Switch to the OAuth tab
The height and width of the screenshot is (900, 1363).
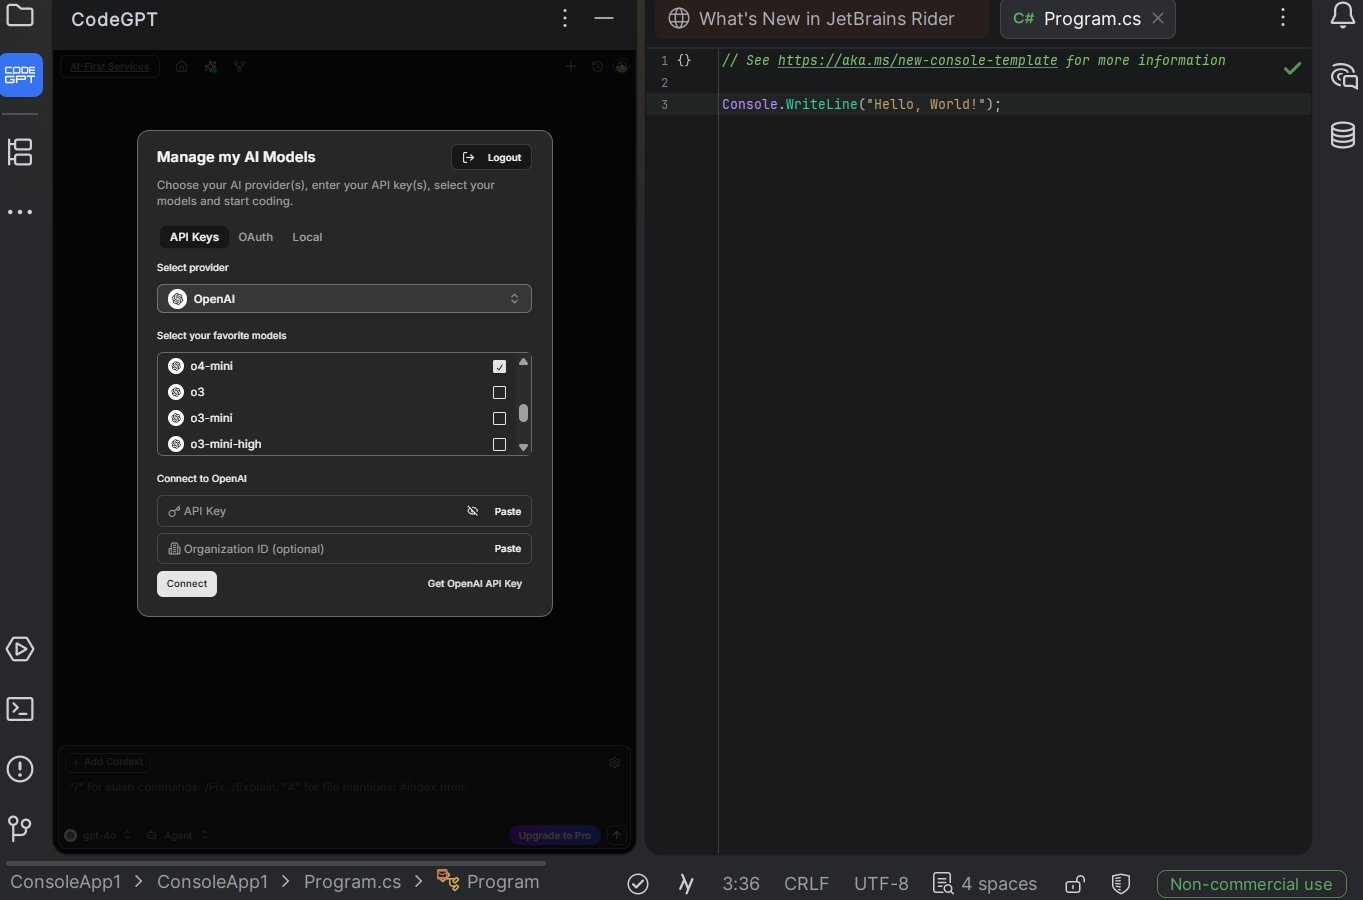[x=255, y=237]
